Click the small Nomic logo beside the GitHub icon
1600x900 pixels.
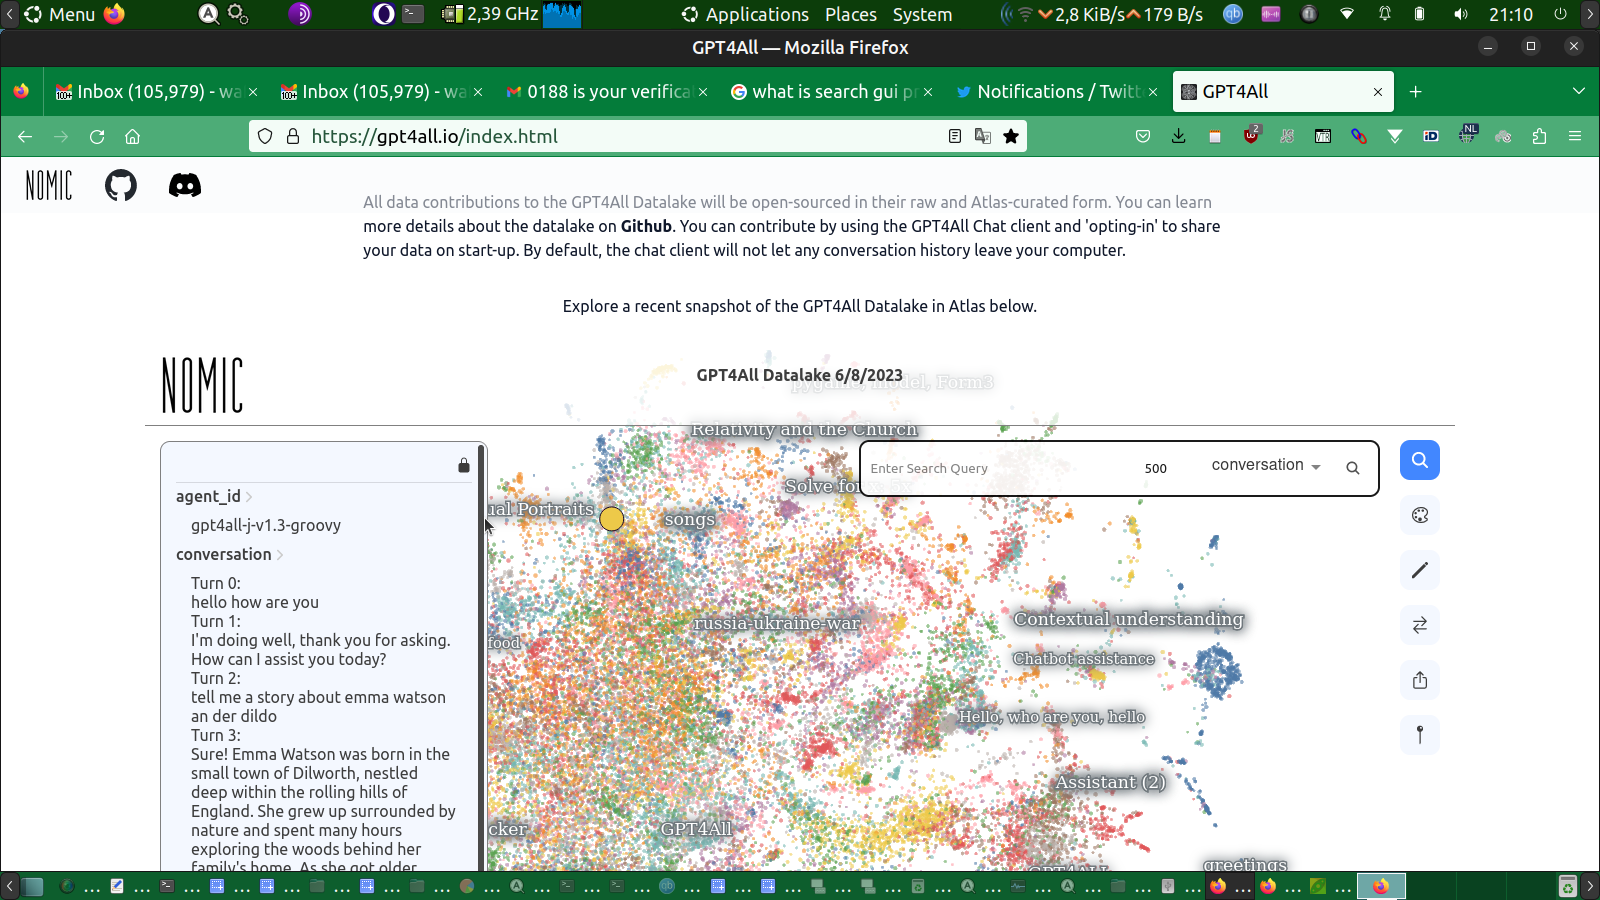[49, 185]
